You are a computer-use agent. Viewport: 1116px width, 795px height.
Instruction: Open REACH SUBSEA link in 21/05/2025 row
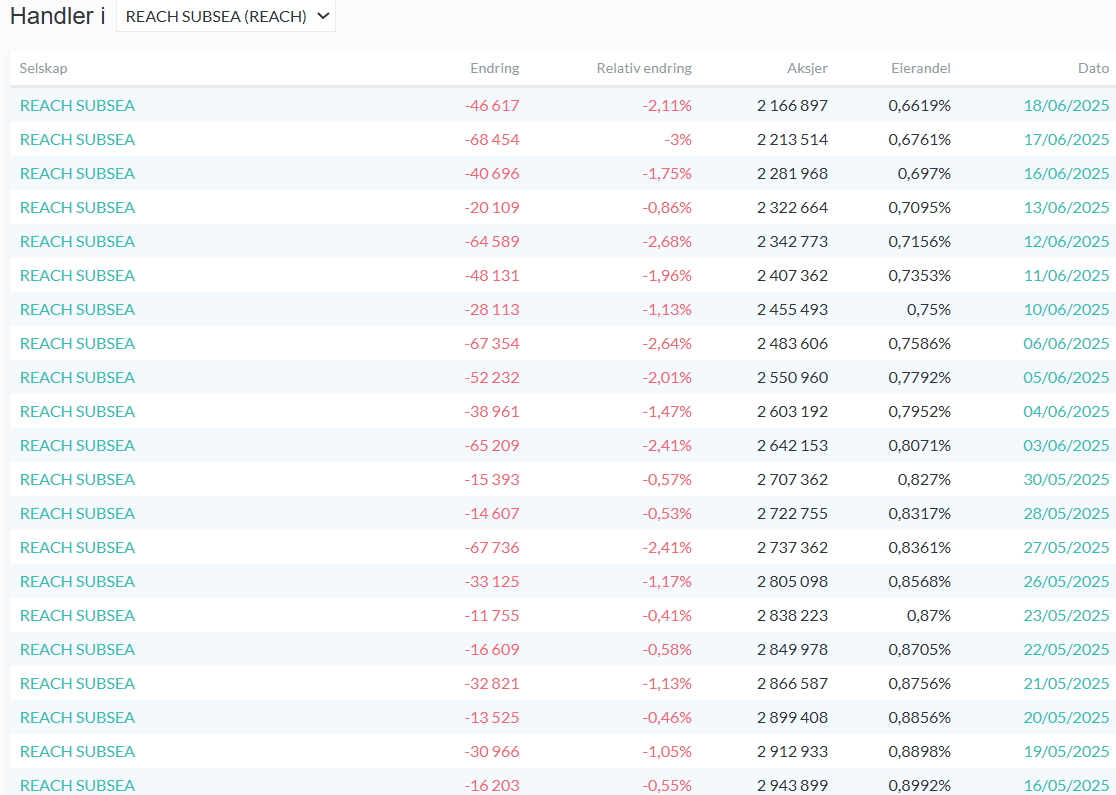pos(78,683)
